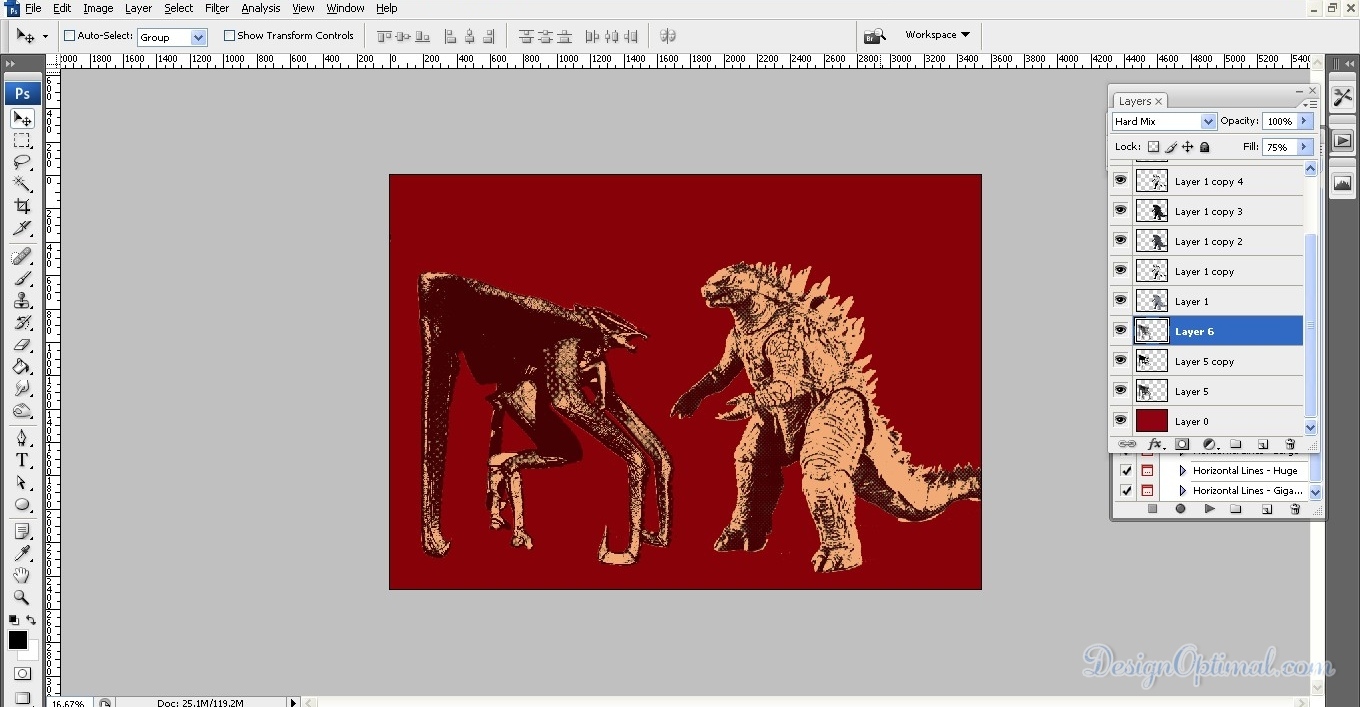Select the Paint Bucket tool

click(x=22, y=366)
